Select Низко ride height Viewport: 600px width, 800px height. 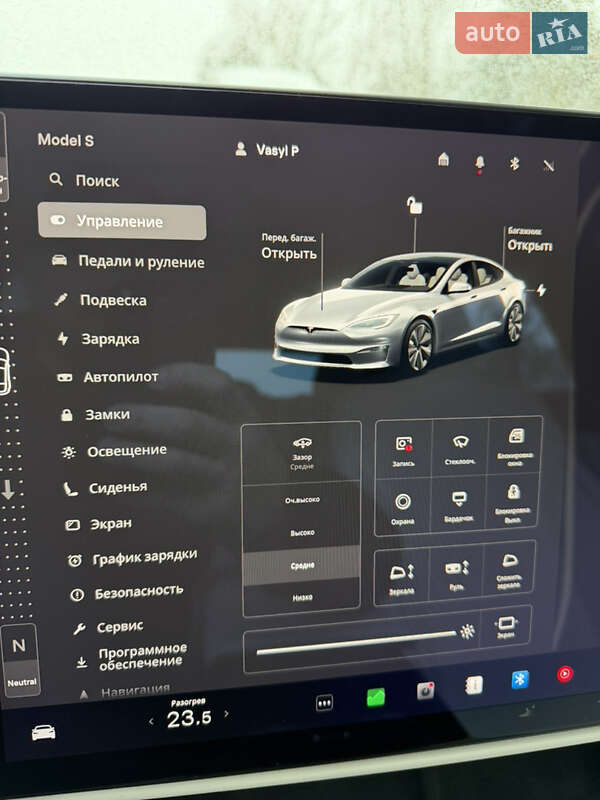pyautogui.click(x=302, y=597)
